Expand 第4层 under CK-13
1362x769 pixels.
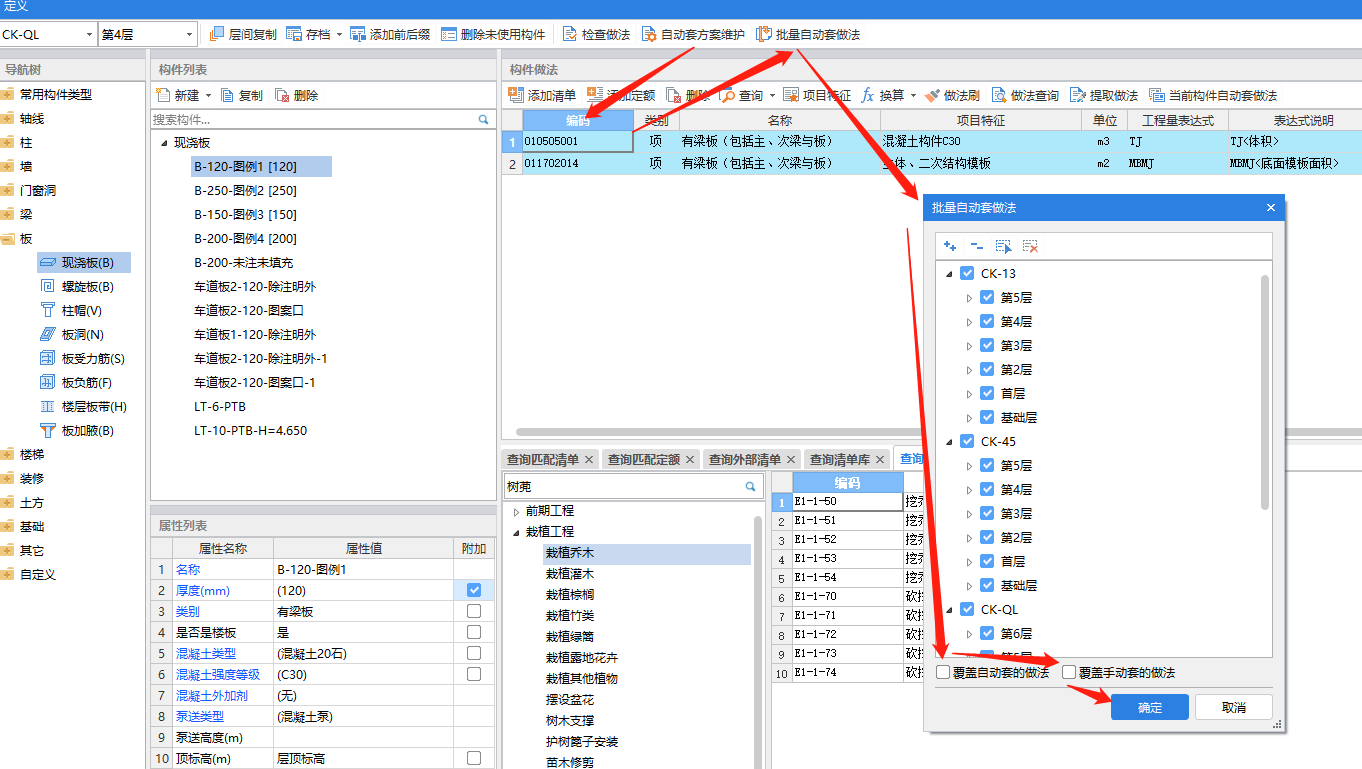coord(968,321)
